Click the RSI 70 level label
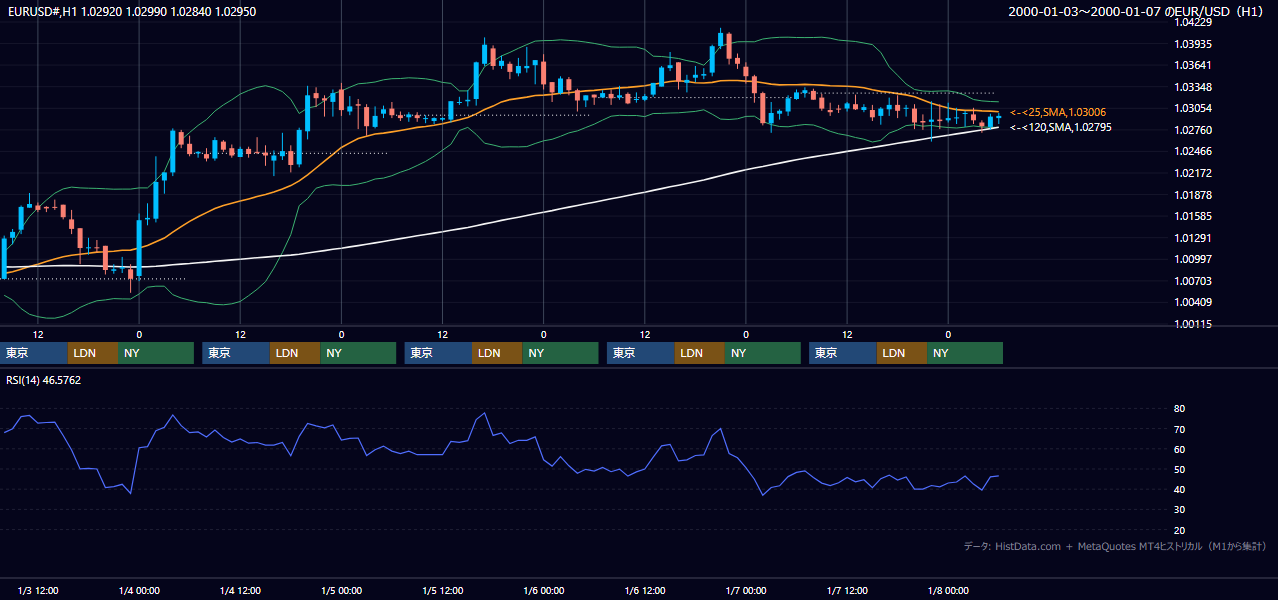This screenshot has height=600, width=1278. click(x=1179, y=429)
